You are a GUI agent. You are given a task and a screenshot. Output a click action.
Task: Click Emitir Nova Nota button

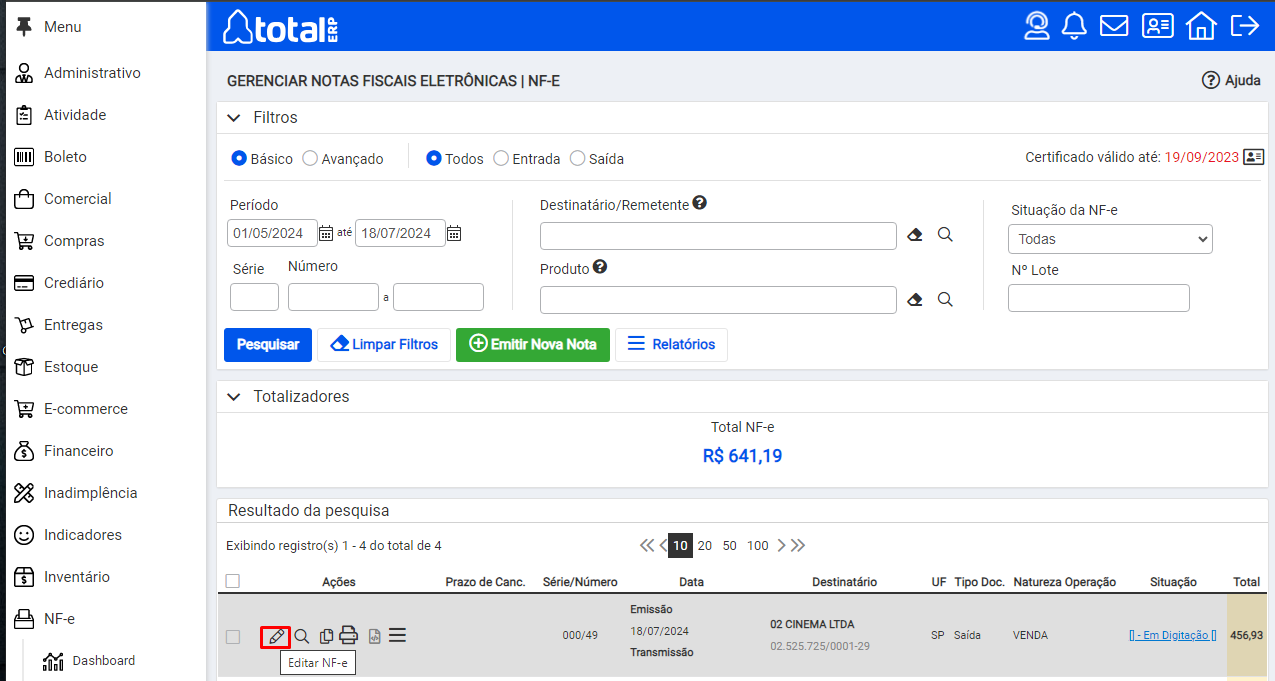click(x=533, y=344)
